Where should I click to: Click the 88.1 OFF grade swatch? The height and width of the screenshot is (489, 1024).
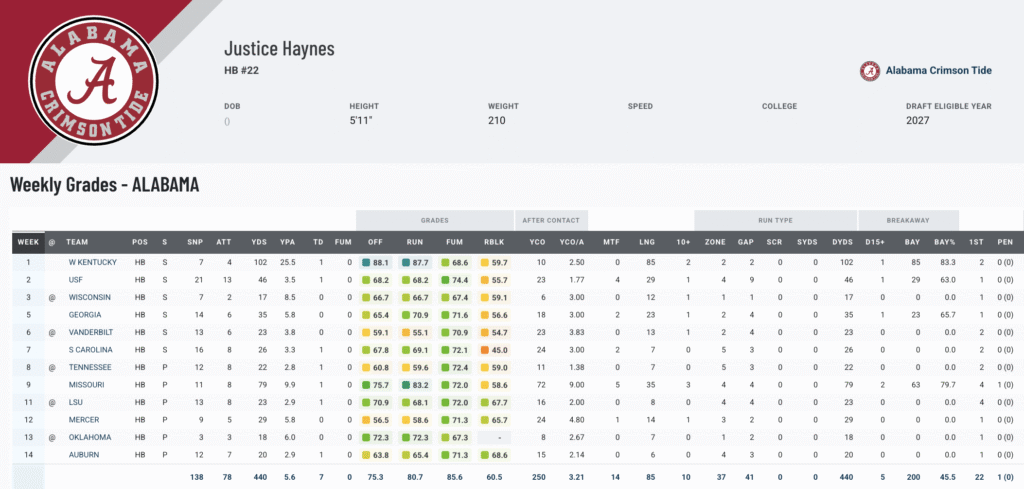366,262
